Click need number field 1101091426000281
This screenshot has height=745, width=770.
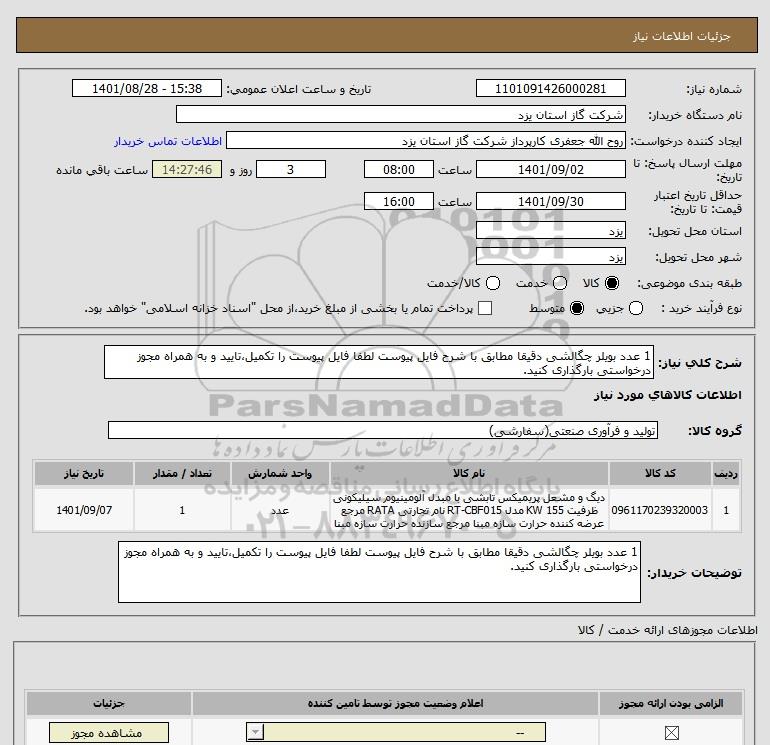(550, 88)
